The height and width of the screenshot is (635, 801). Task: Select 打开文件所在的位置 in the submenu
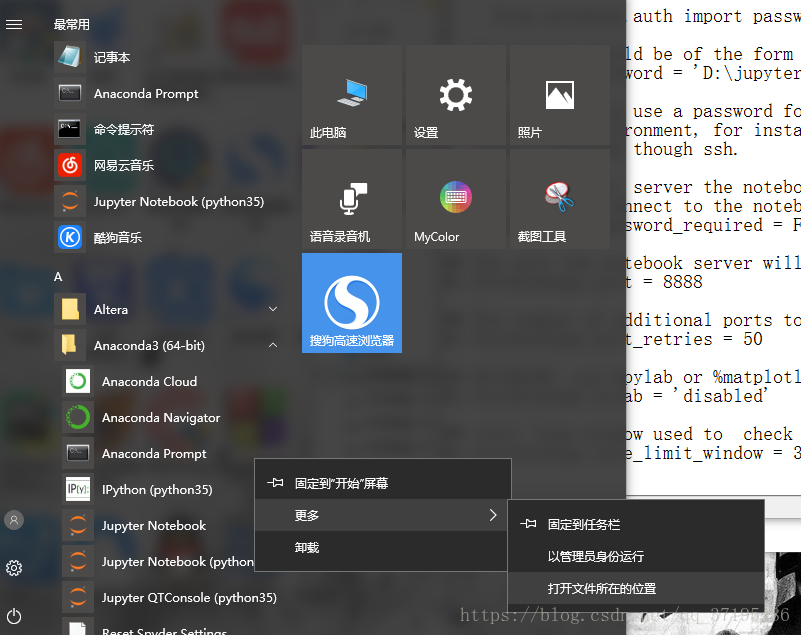[x=636, y=589]
